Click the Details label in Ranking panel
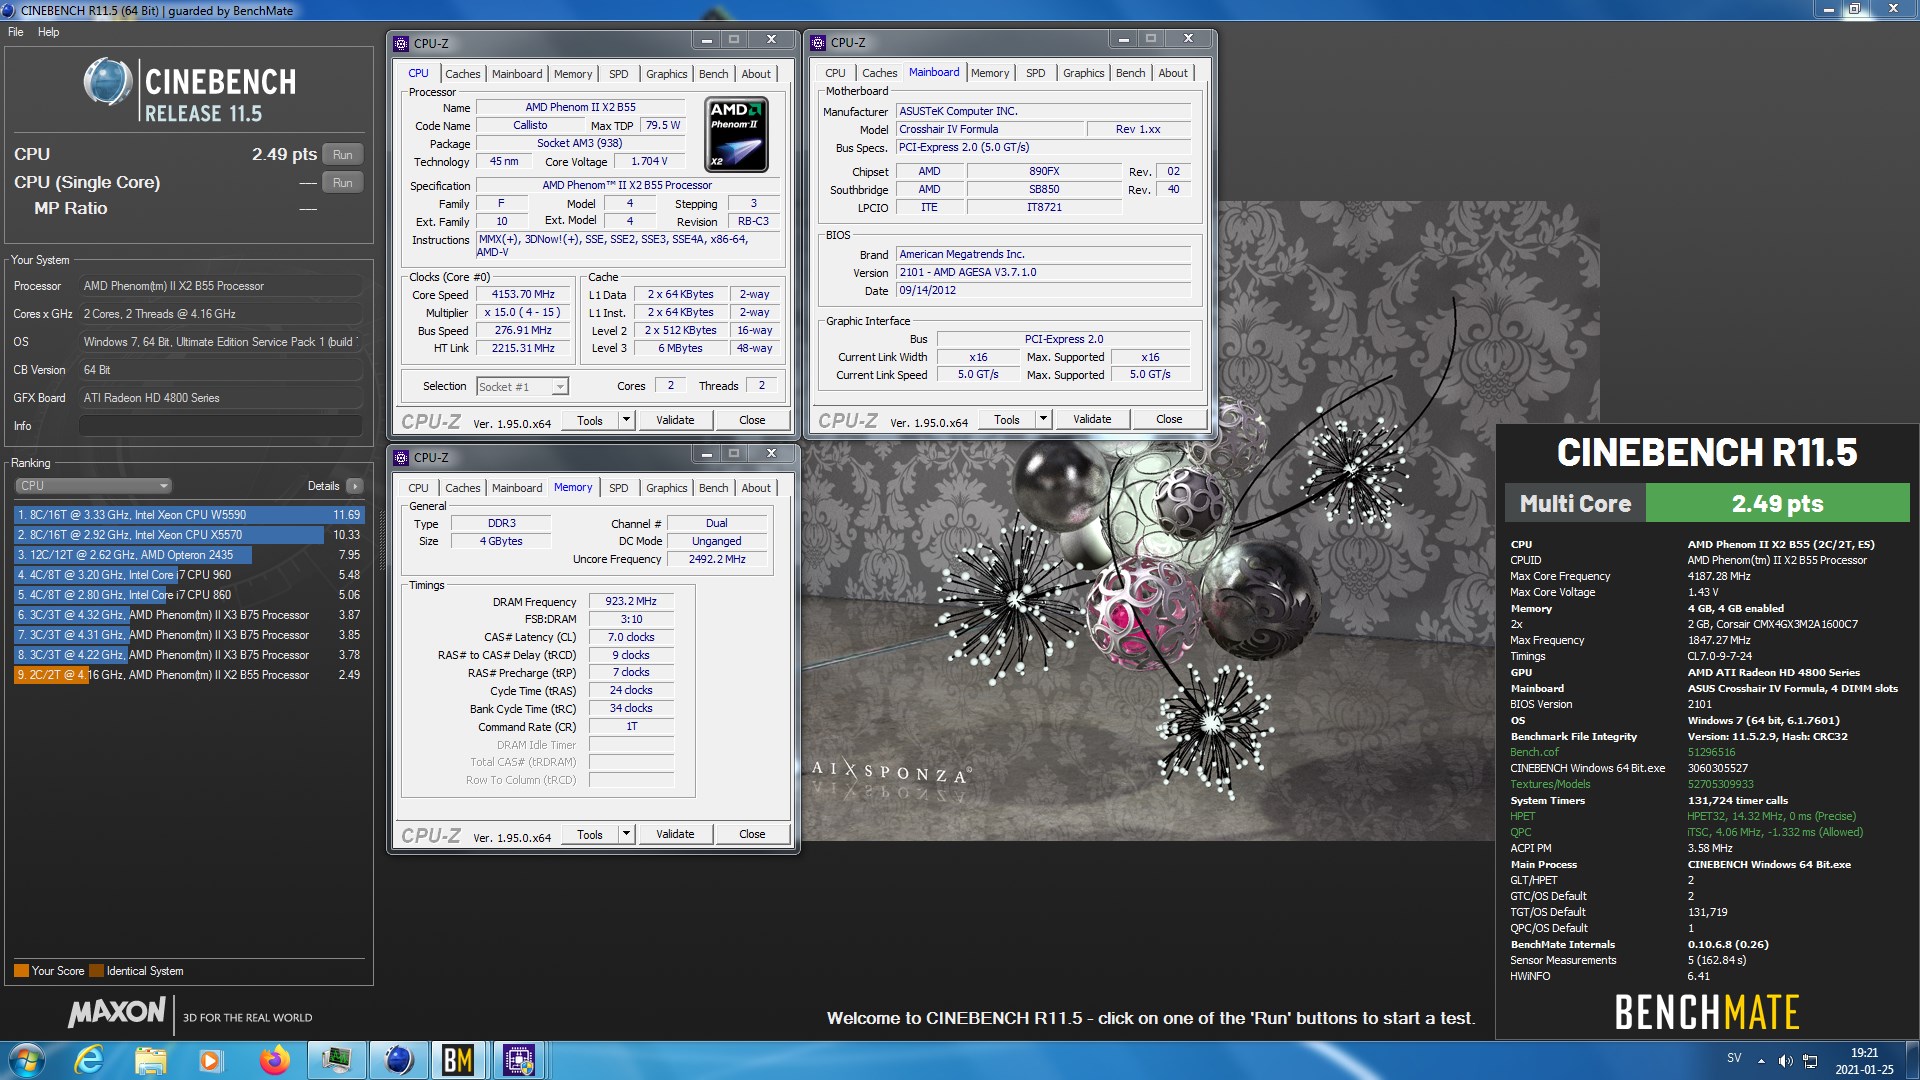The image size is (1920, 1080). [x=323, y=486]
